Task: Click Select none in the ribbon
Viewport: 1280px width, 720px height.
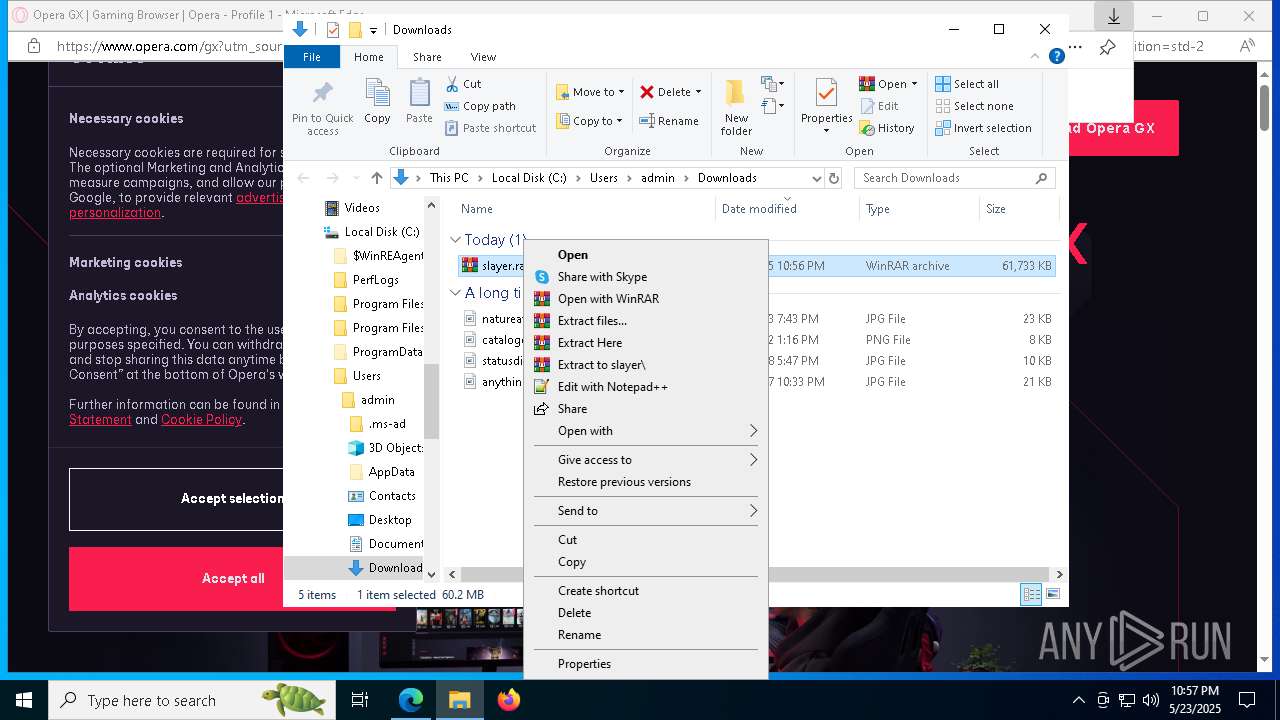Action: click(974, 106)
